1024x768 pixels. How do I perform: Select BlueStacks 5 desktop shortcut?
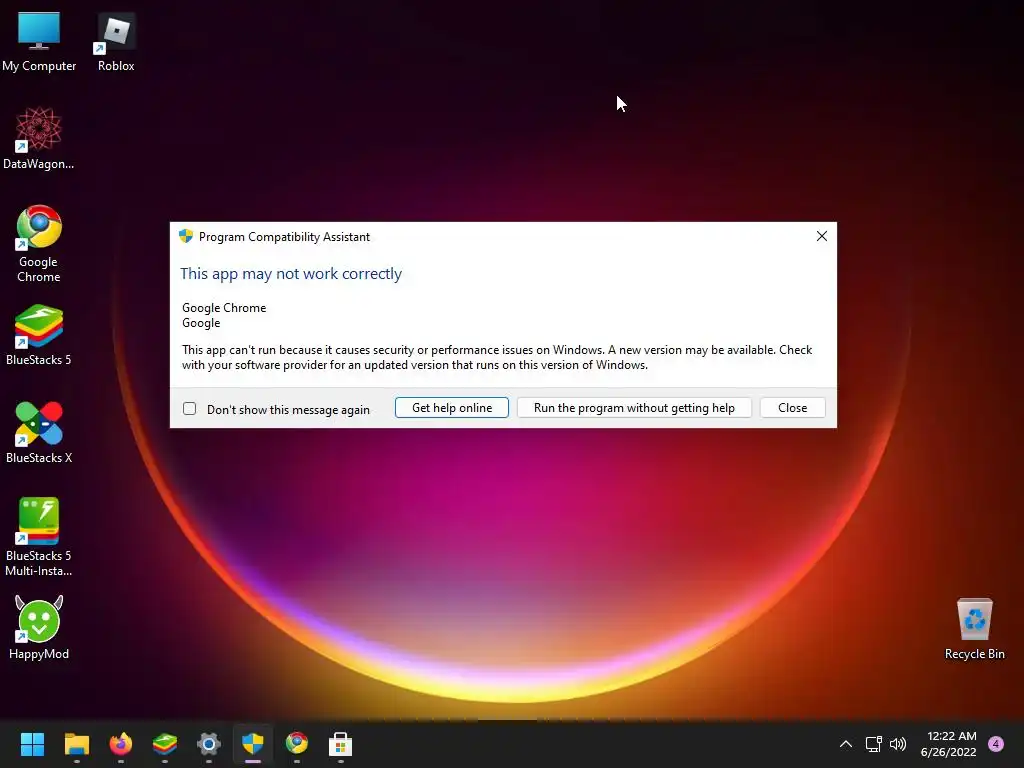click(x=39, y=334)
